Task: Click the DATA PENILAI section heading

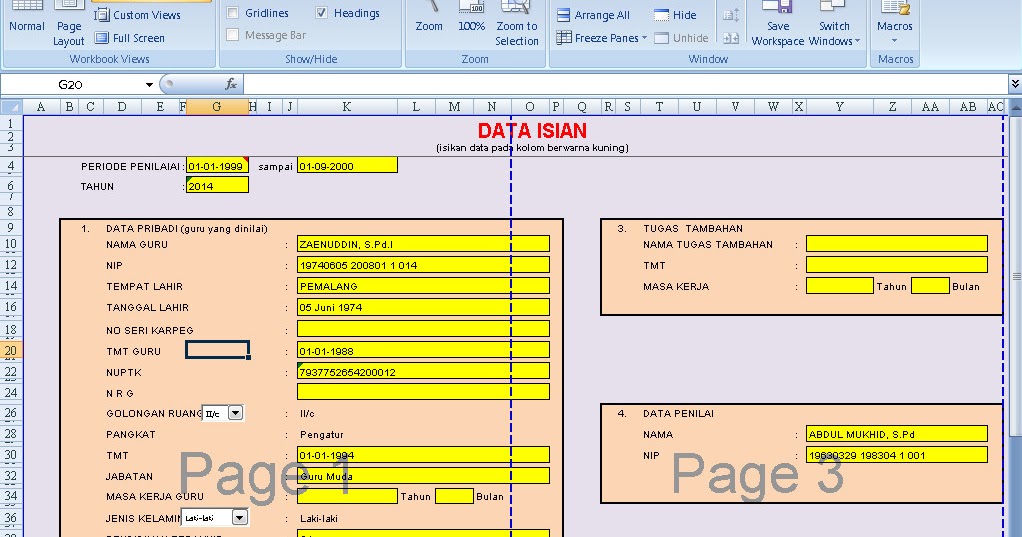Action: [x=678, y=414]
